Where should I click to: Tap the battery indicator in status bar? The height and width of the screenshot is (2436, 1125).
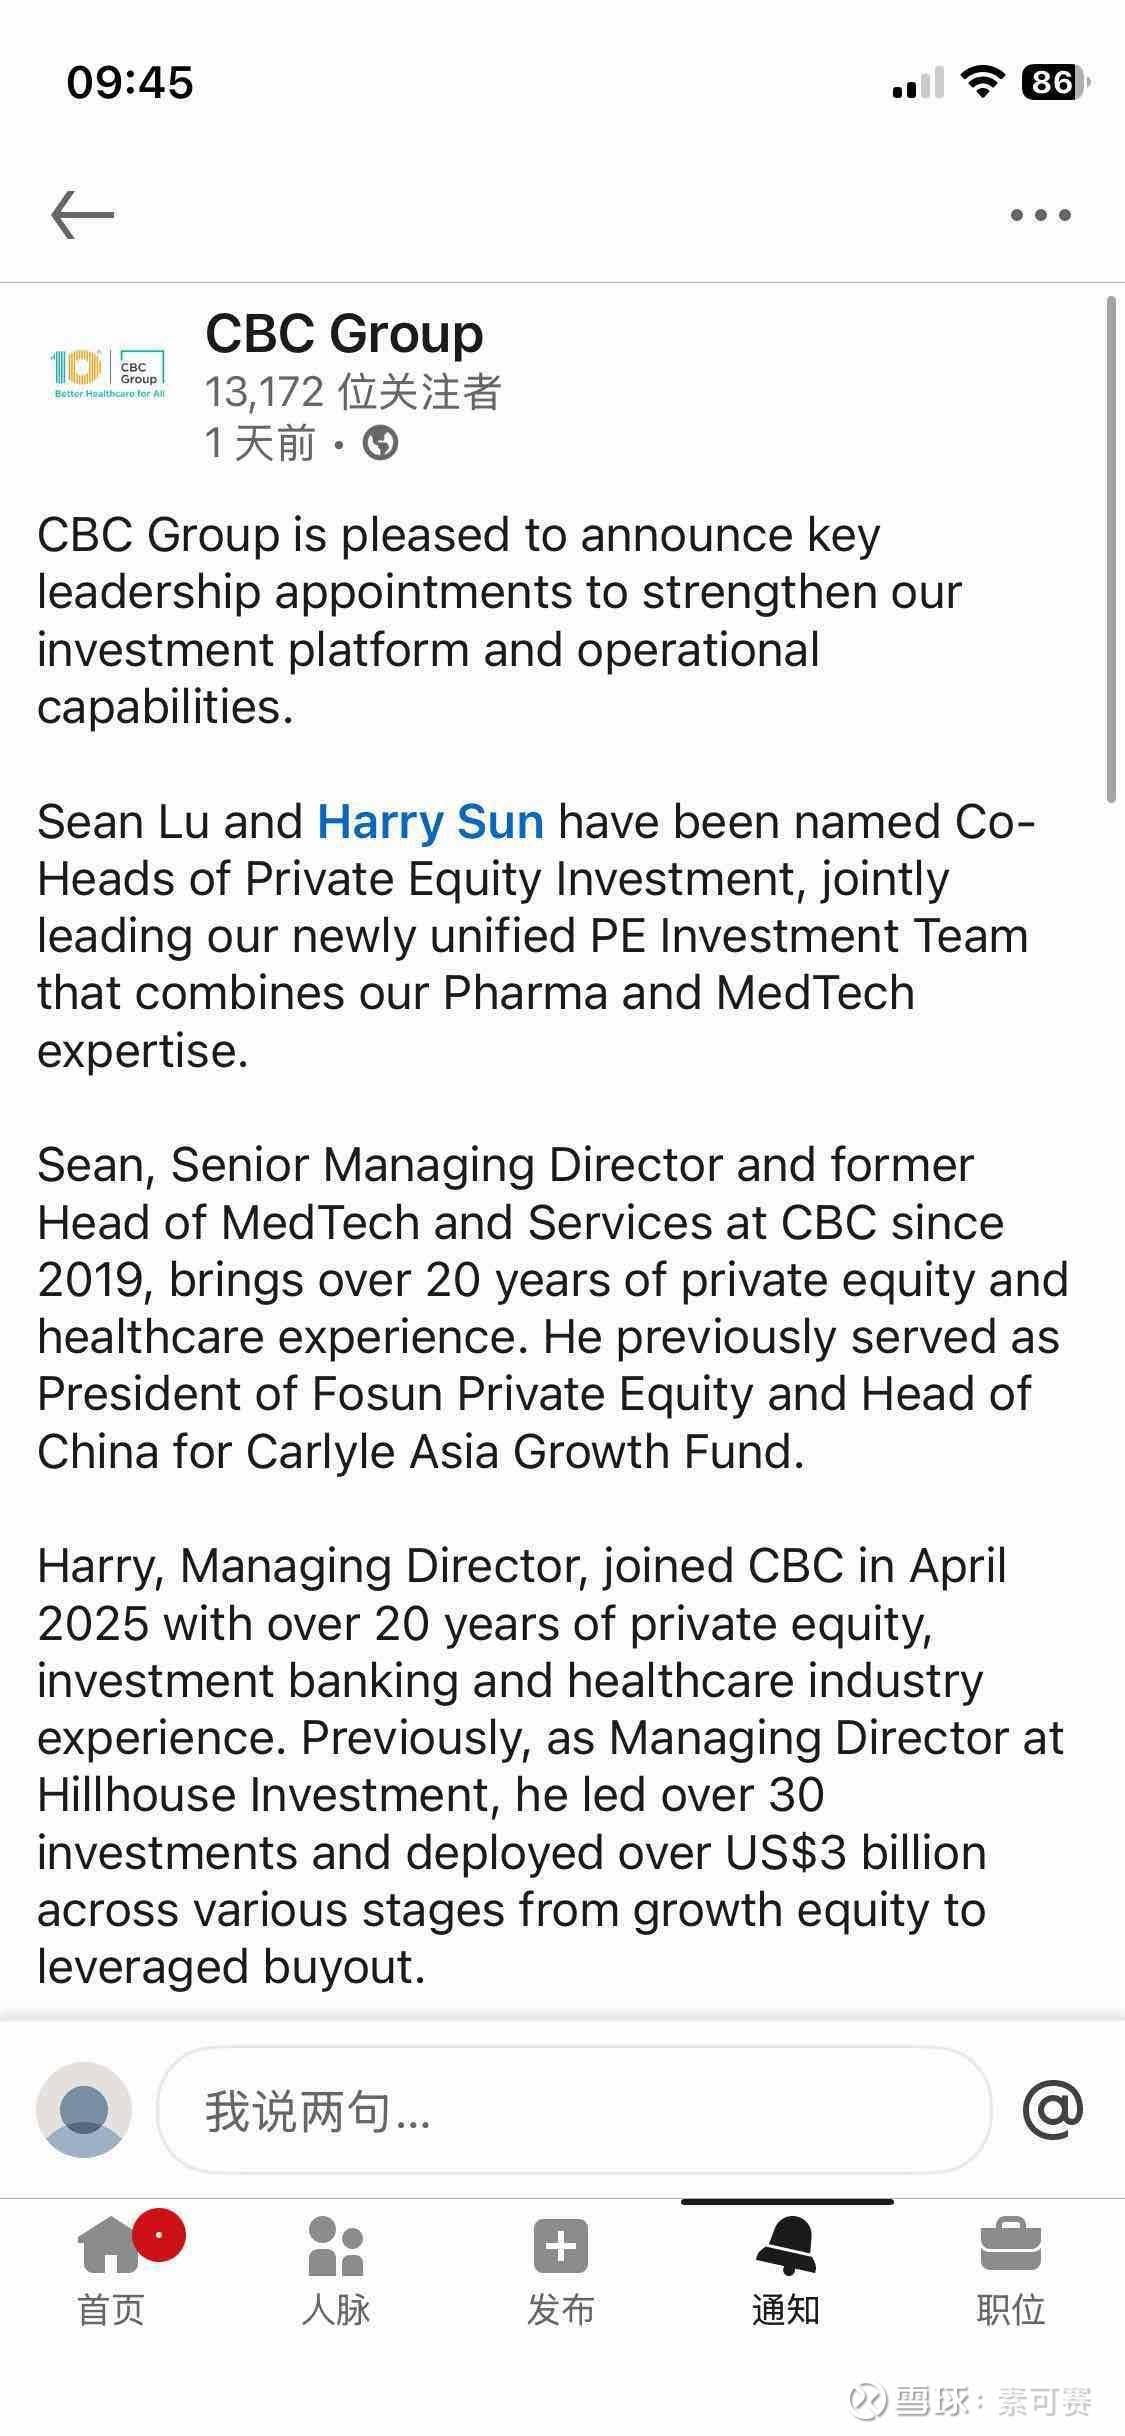(1054, 82)
